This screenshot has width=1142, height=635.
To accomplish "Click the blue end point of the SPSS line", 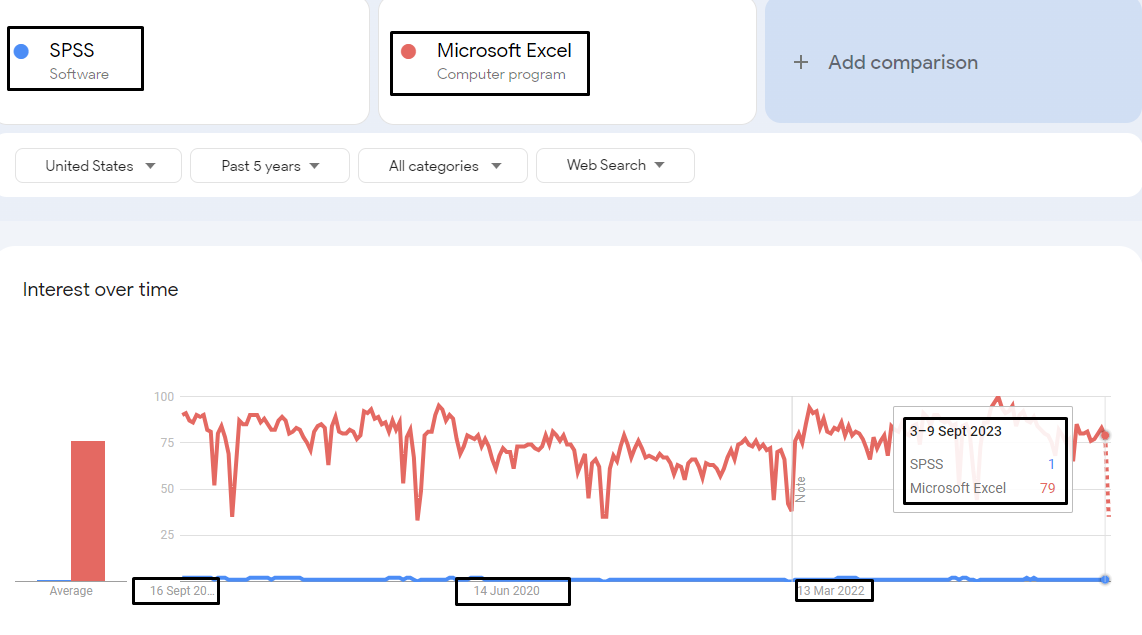I will point(1105,580).
